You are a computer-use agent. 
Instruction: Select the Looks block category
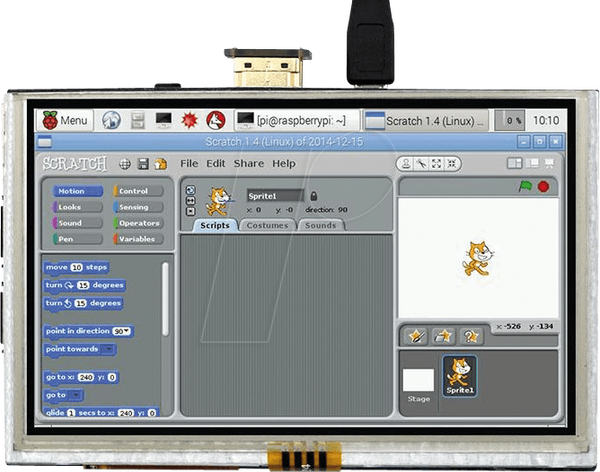(x=78, y=207)
